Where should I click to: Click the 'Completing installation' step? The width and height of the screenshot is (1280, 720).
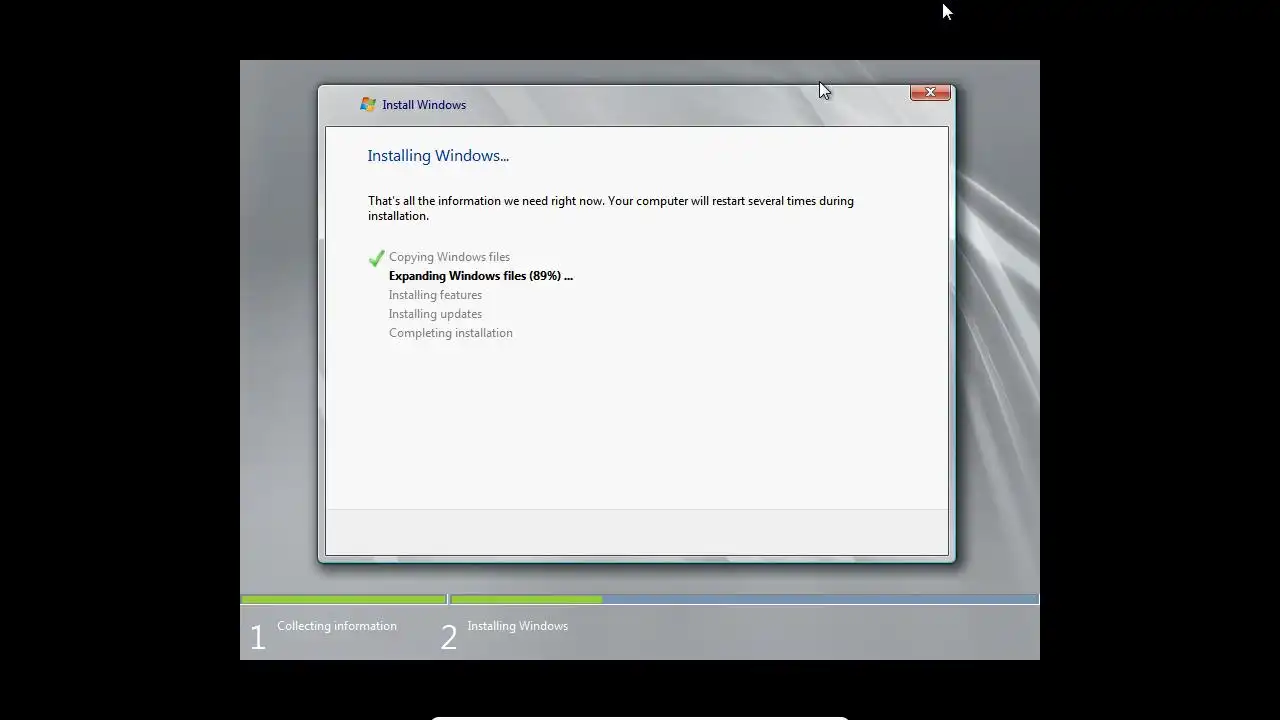coord(451,333)
